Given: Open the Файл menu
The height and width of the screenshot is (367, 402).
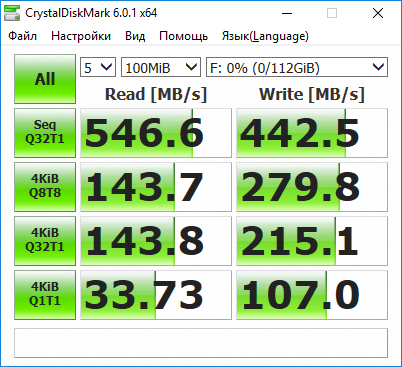Looking at the screenshot, I should pos(22,36).
